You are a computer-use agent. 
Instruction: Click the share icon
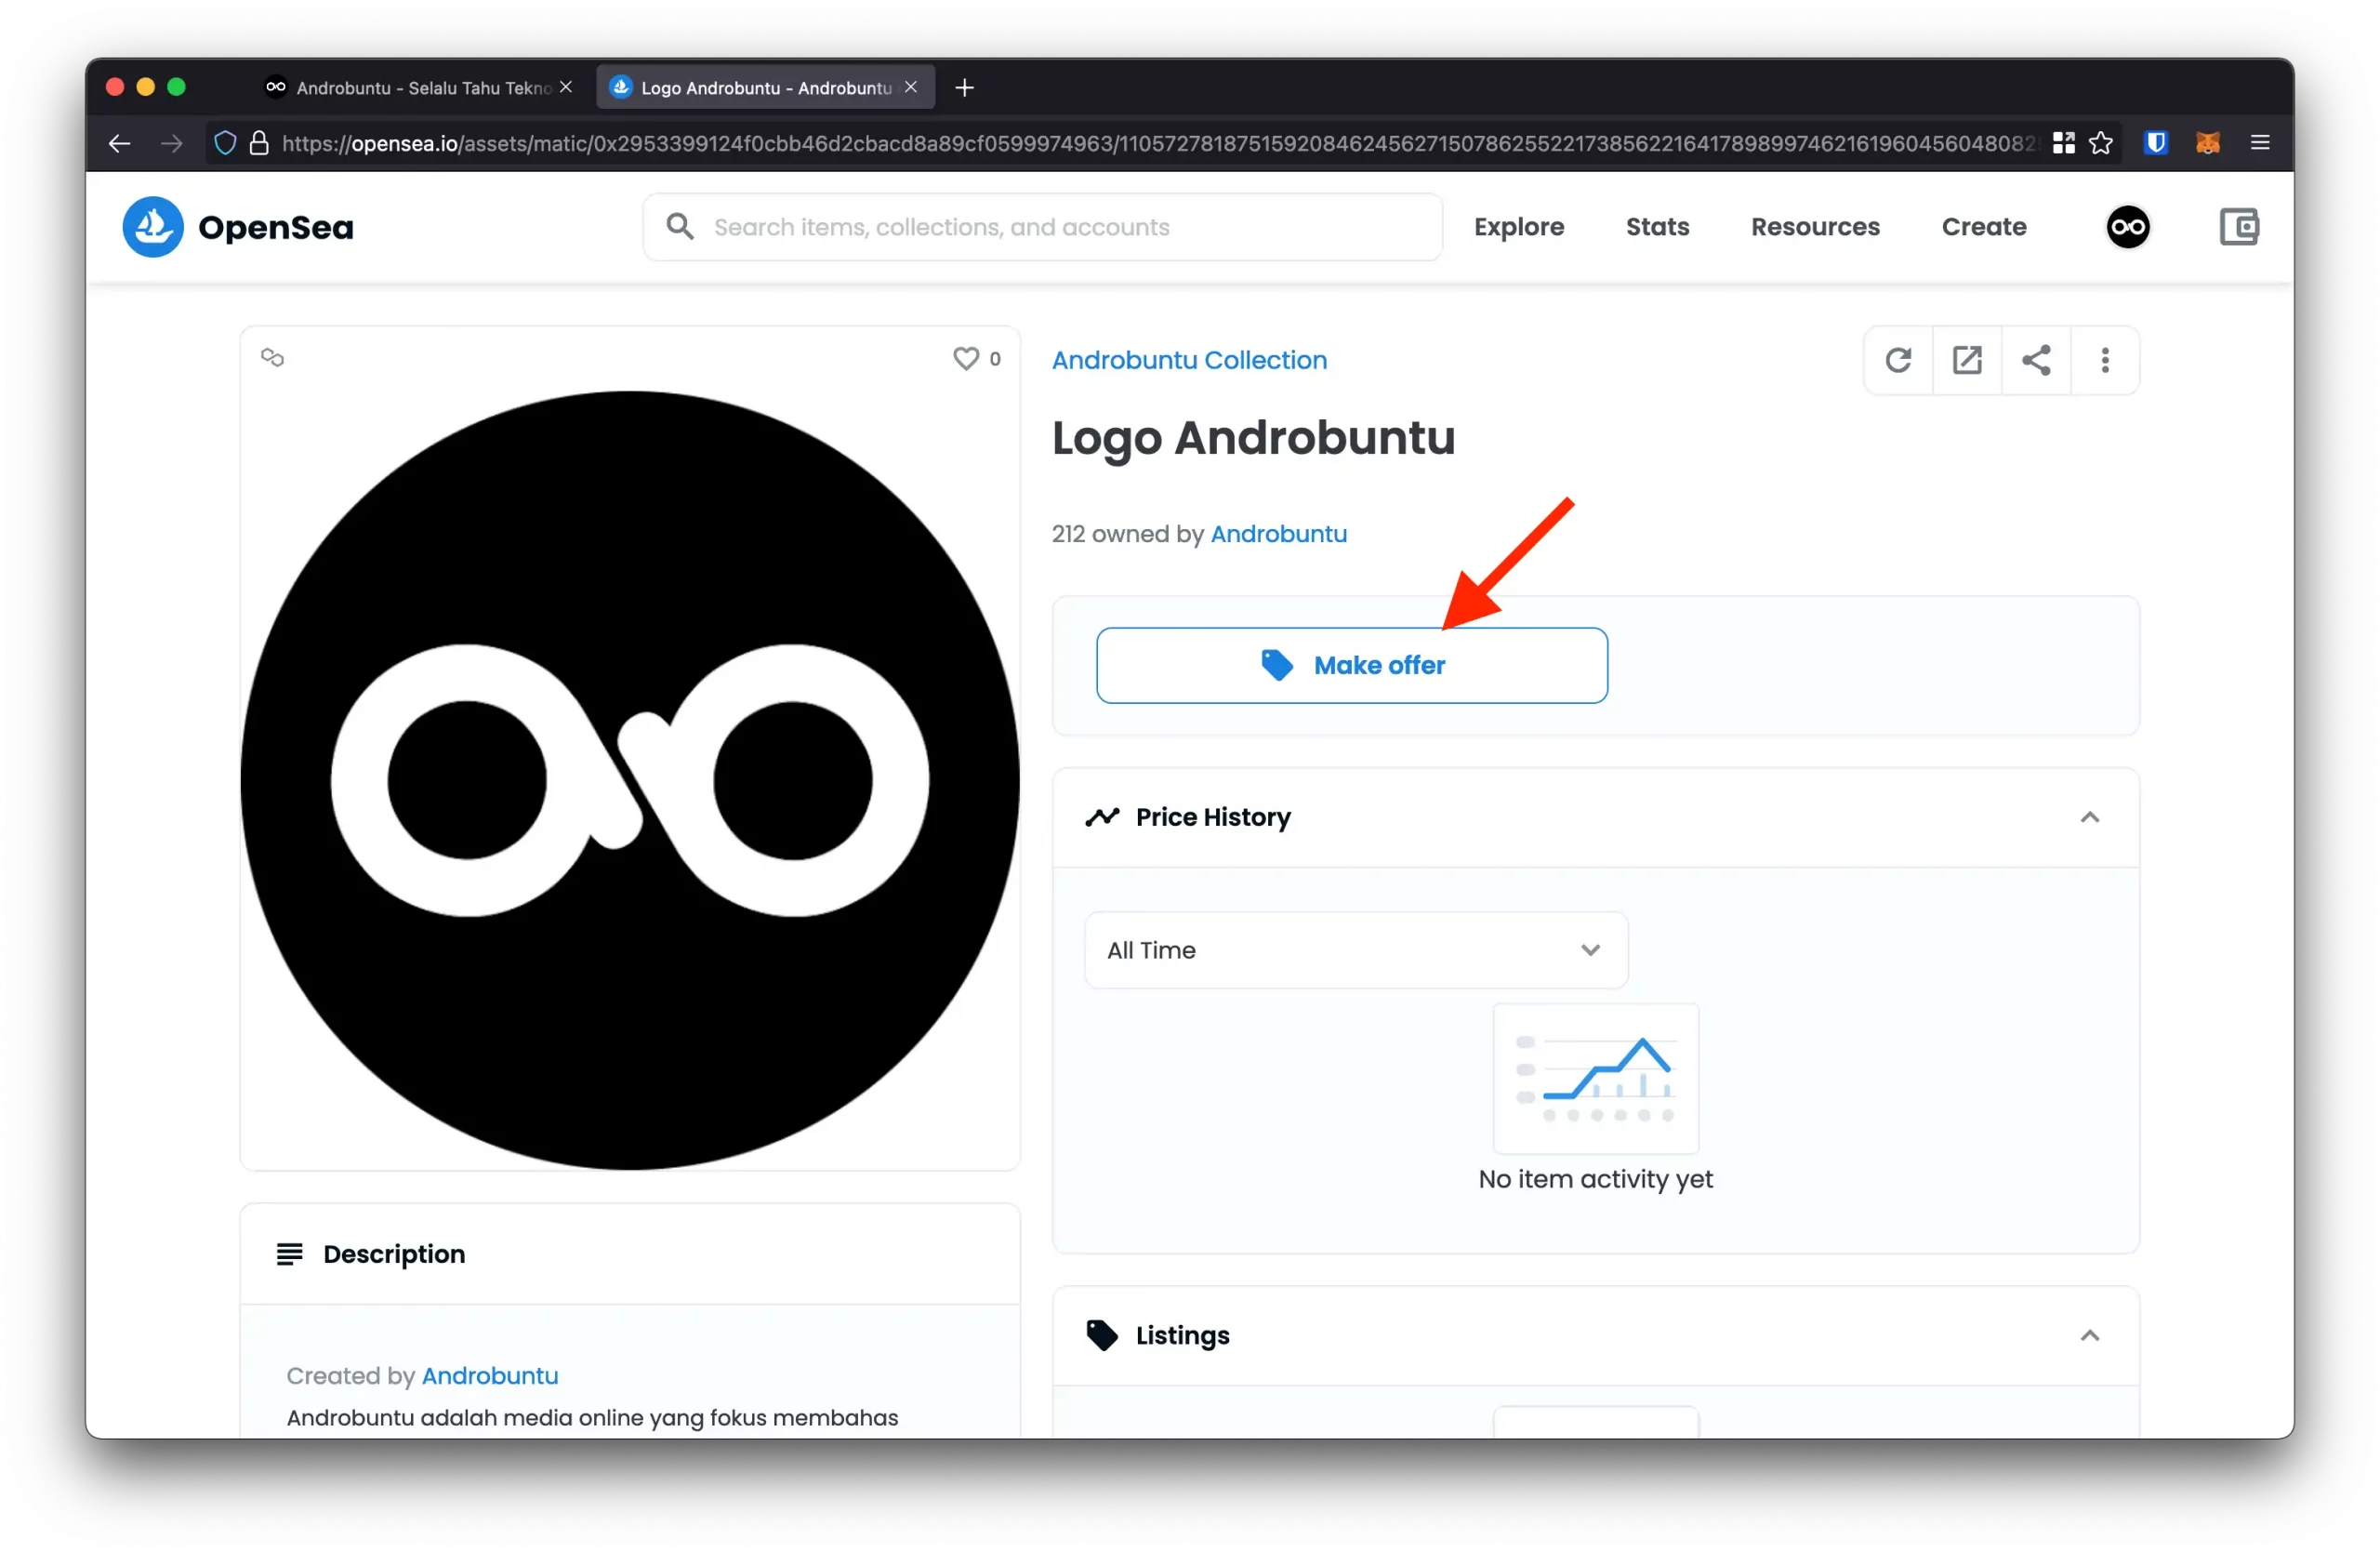[2035, 360]
